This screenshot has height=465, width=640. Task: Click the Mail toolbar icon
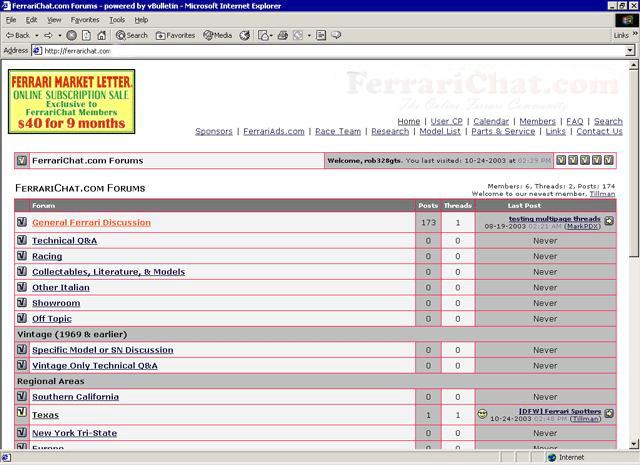click(263, 36)
